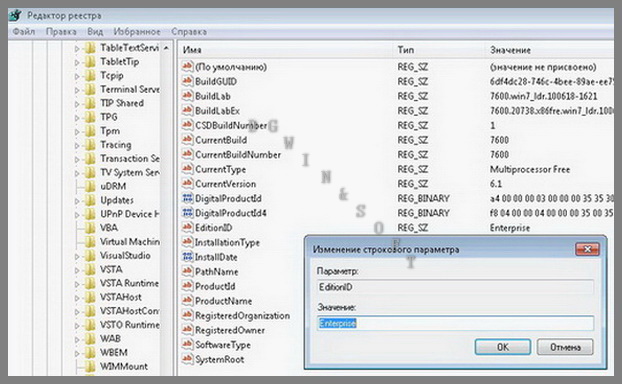Viewport: 622px width, 384px height.
Task: Select the TPG folder icon
Action: [x=90, y=117]
